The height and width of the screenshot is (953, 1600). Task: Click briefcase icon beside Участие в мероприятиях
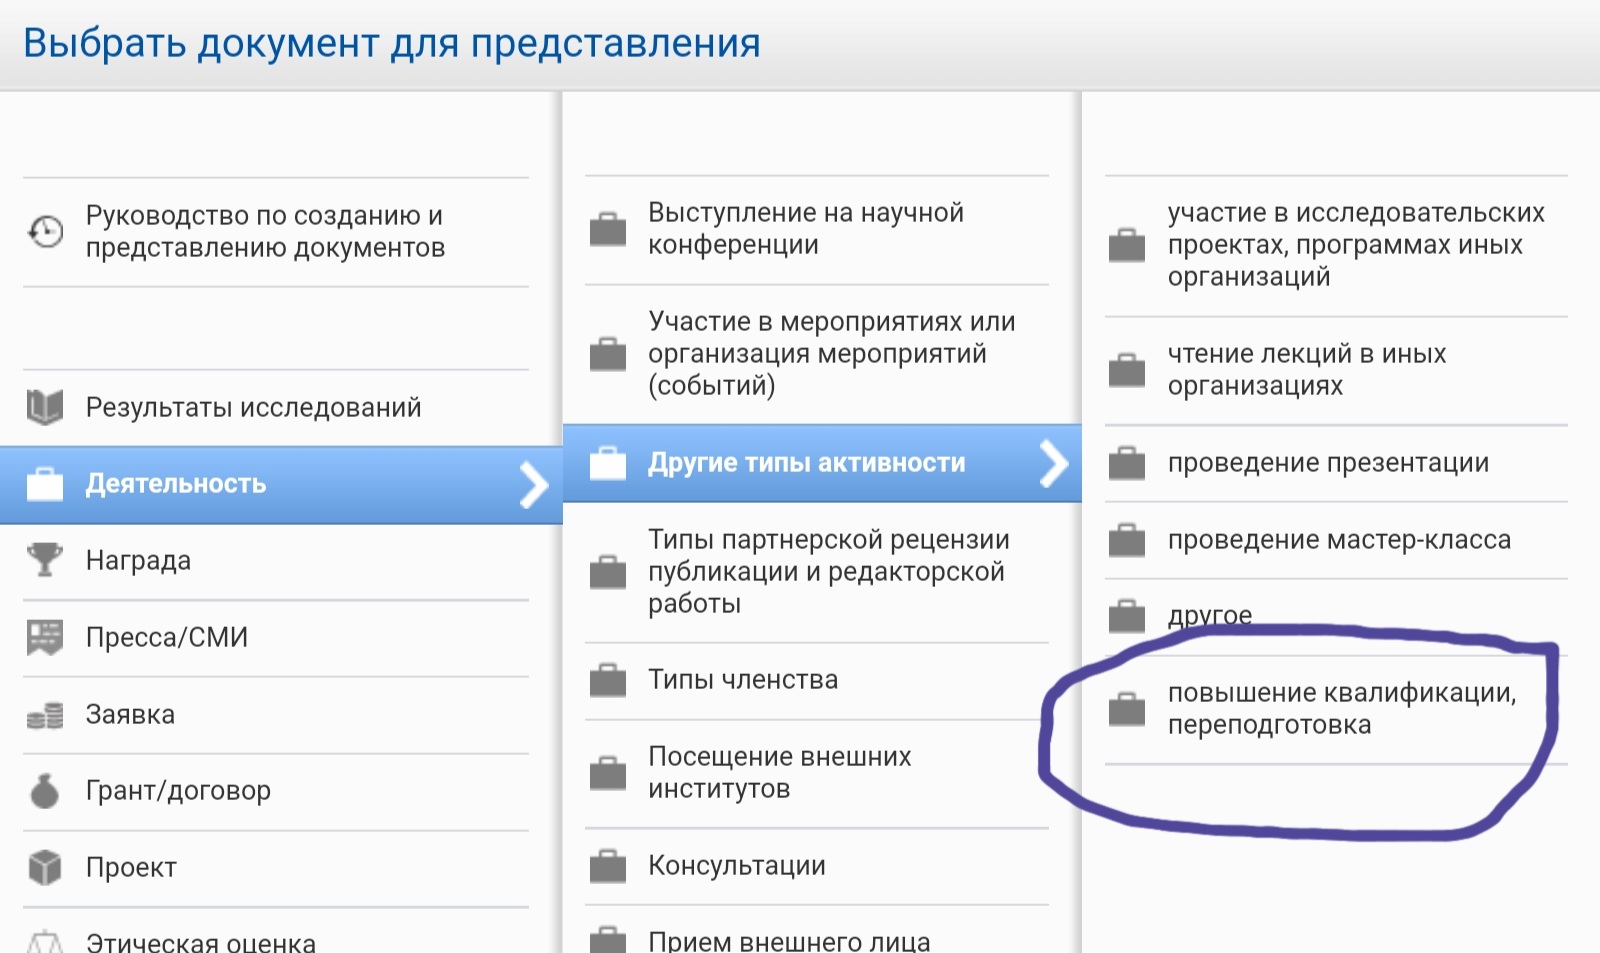tap(608, 353)
